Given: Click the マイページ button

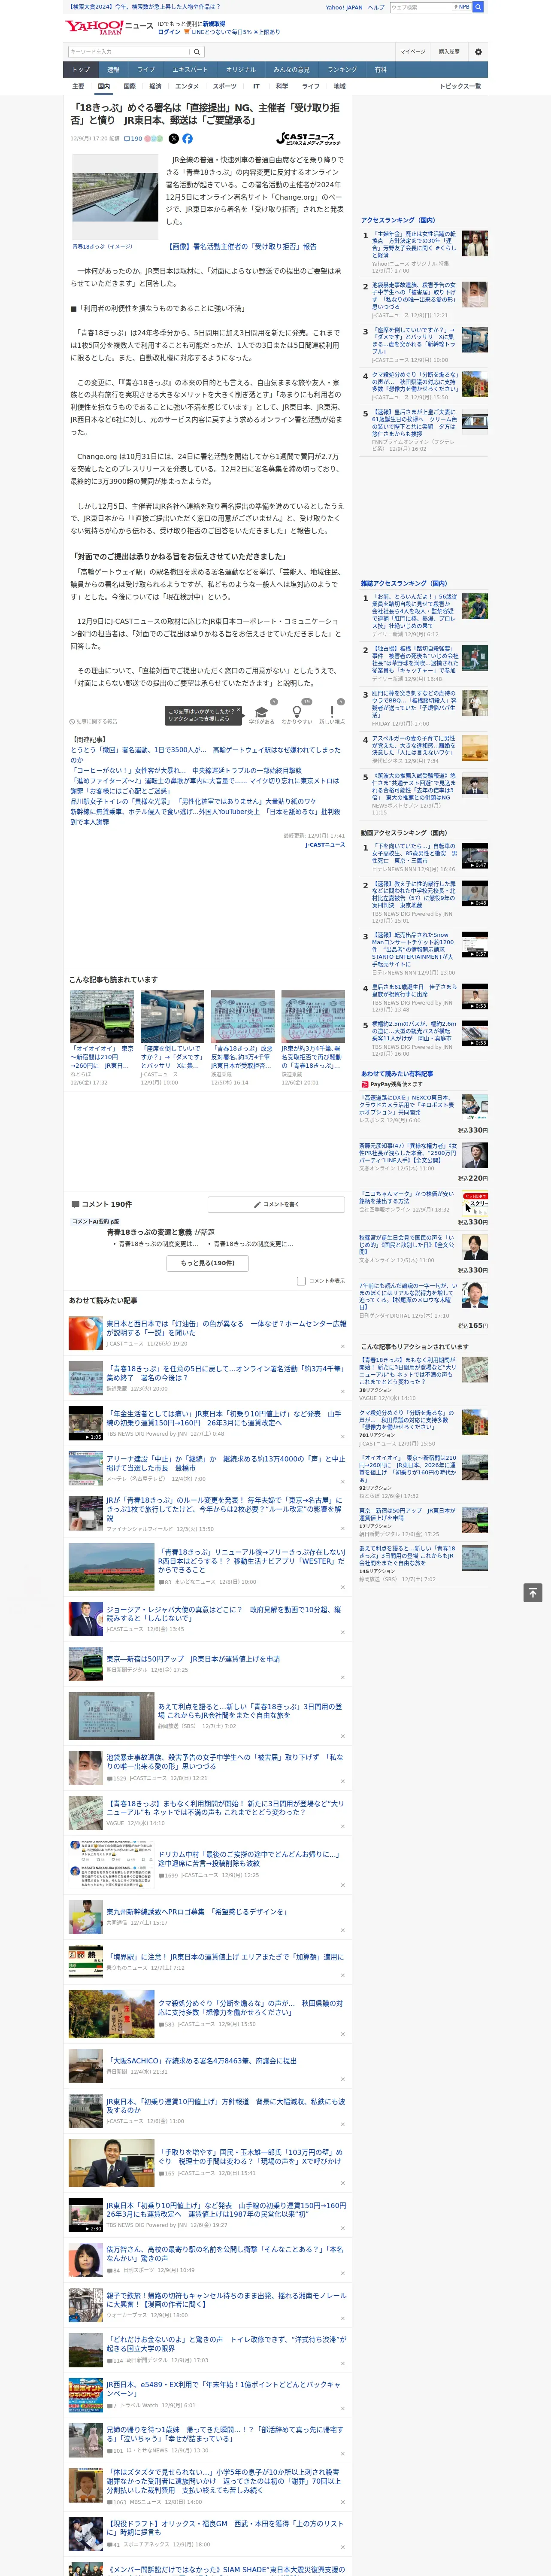Looking at the screenshot, I should click(x=412, y=52).
